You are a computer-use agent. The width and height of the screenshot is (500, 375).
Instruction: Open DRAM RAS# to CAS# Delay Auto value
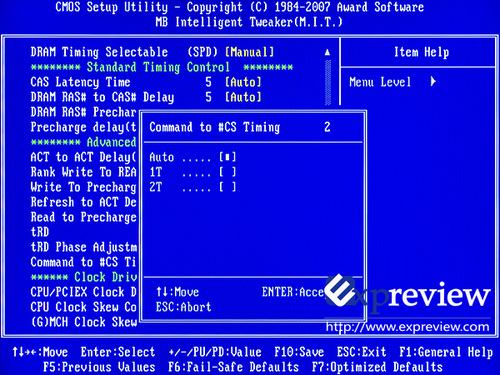point(243,97)
